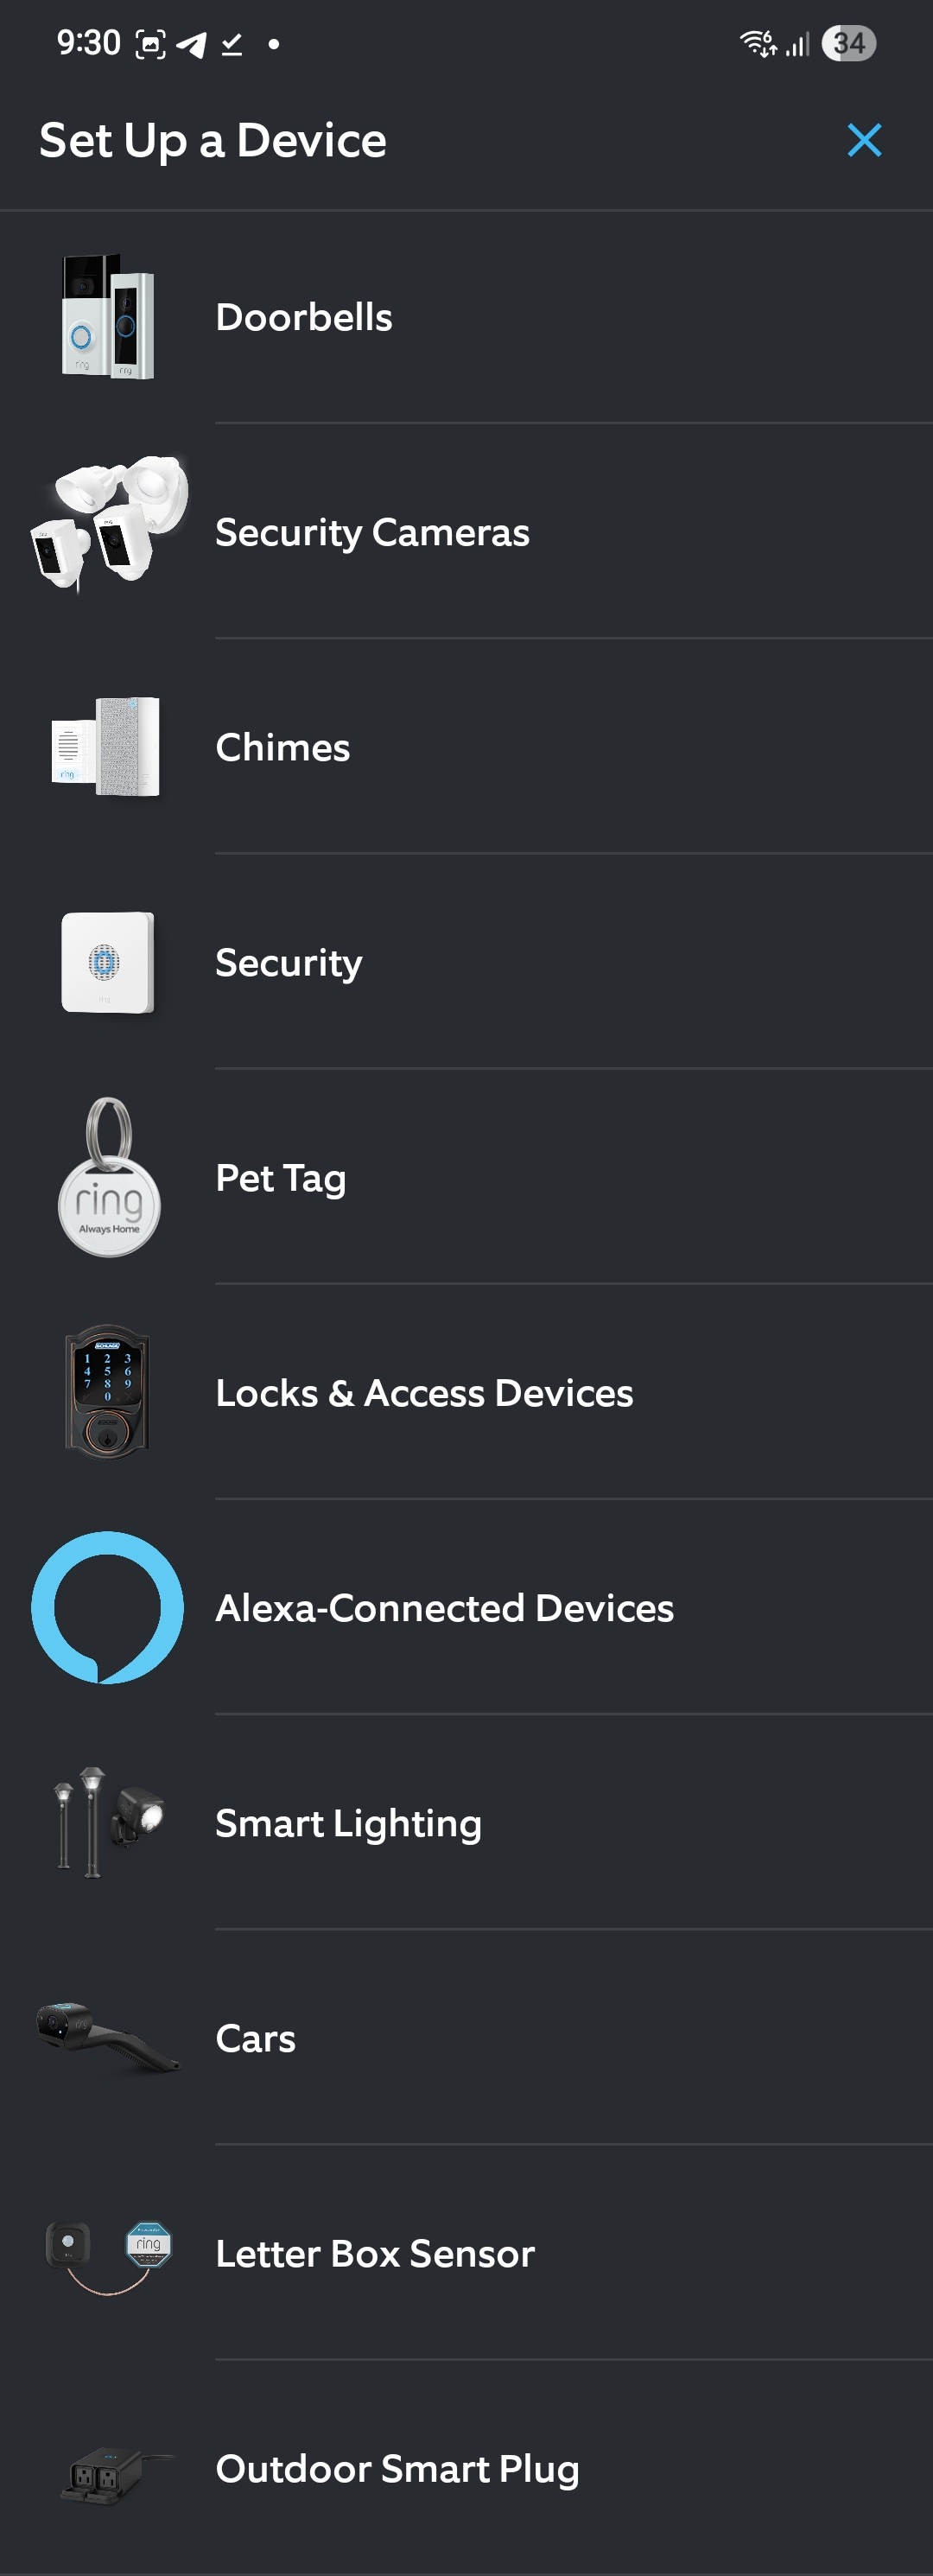Tap the Security base station icon

click(107, 962)
